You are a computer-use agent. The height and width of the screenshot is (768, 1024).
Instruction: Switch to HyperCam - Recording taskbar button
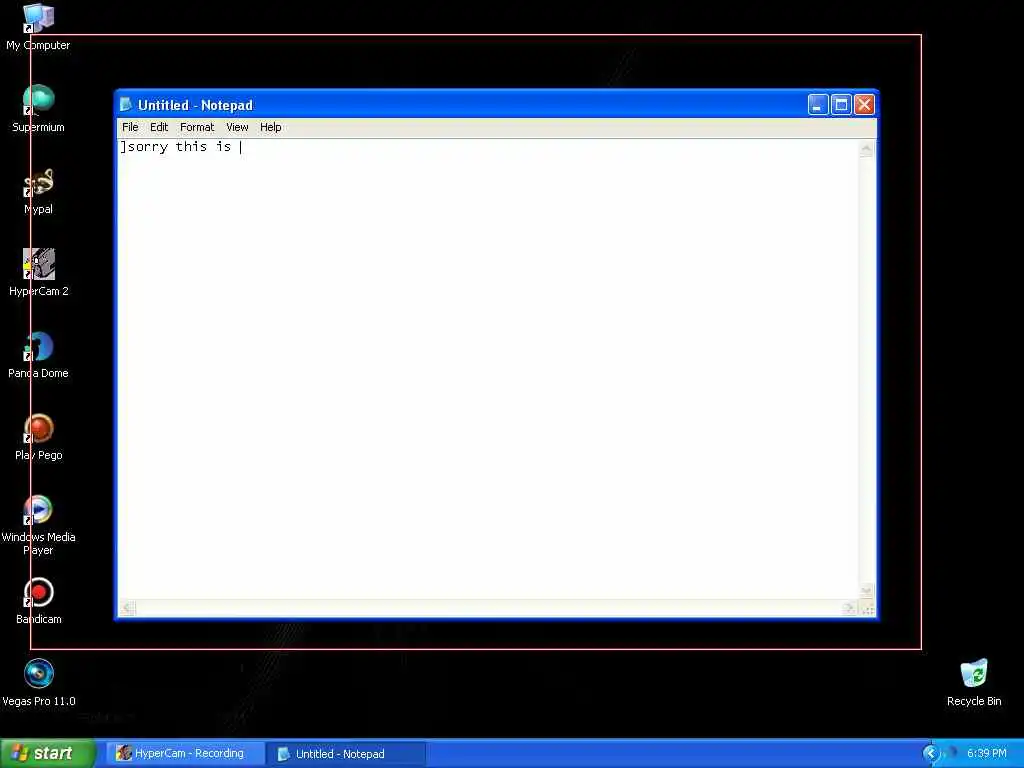(x=184, y=754)
